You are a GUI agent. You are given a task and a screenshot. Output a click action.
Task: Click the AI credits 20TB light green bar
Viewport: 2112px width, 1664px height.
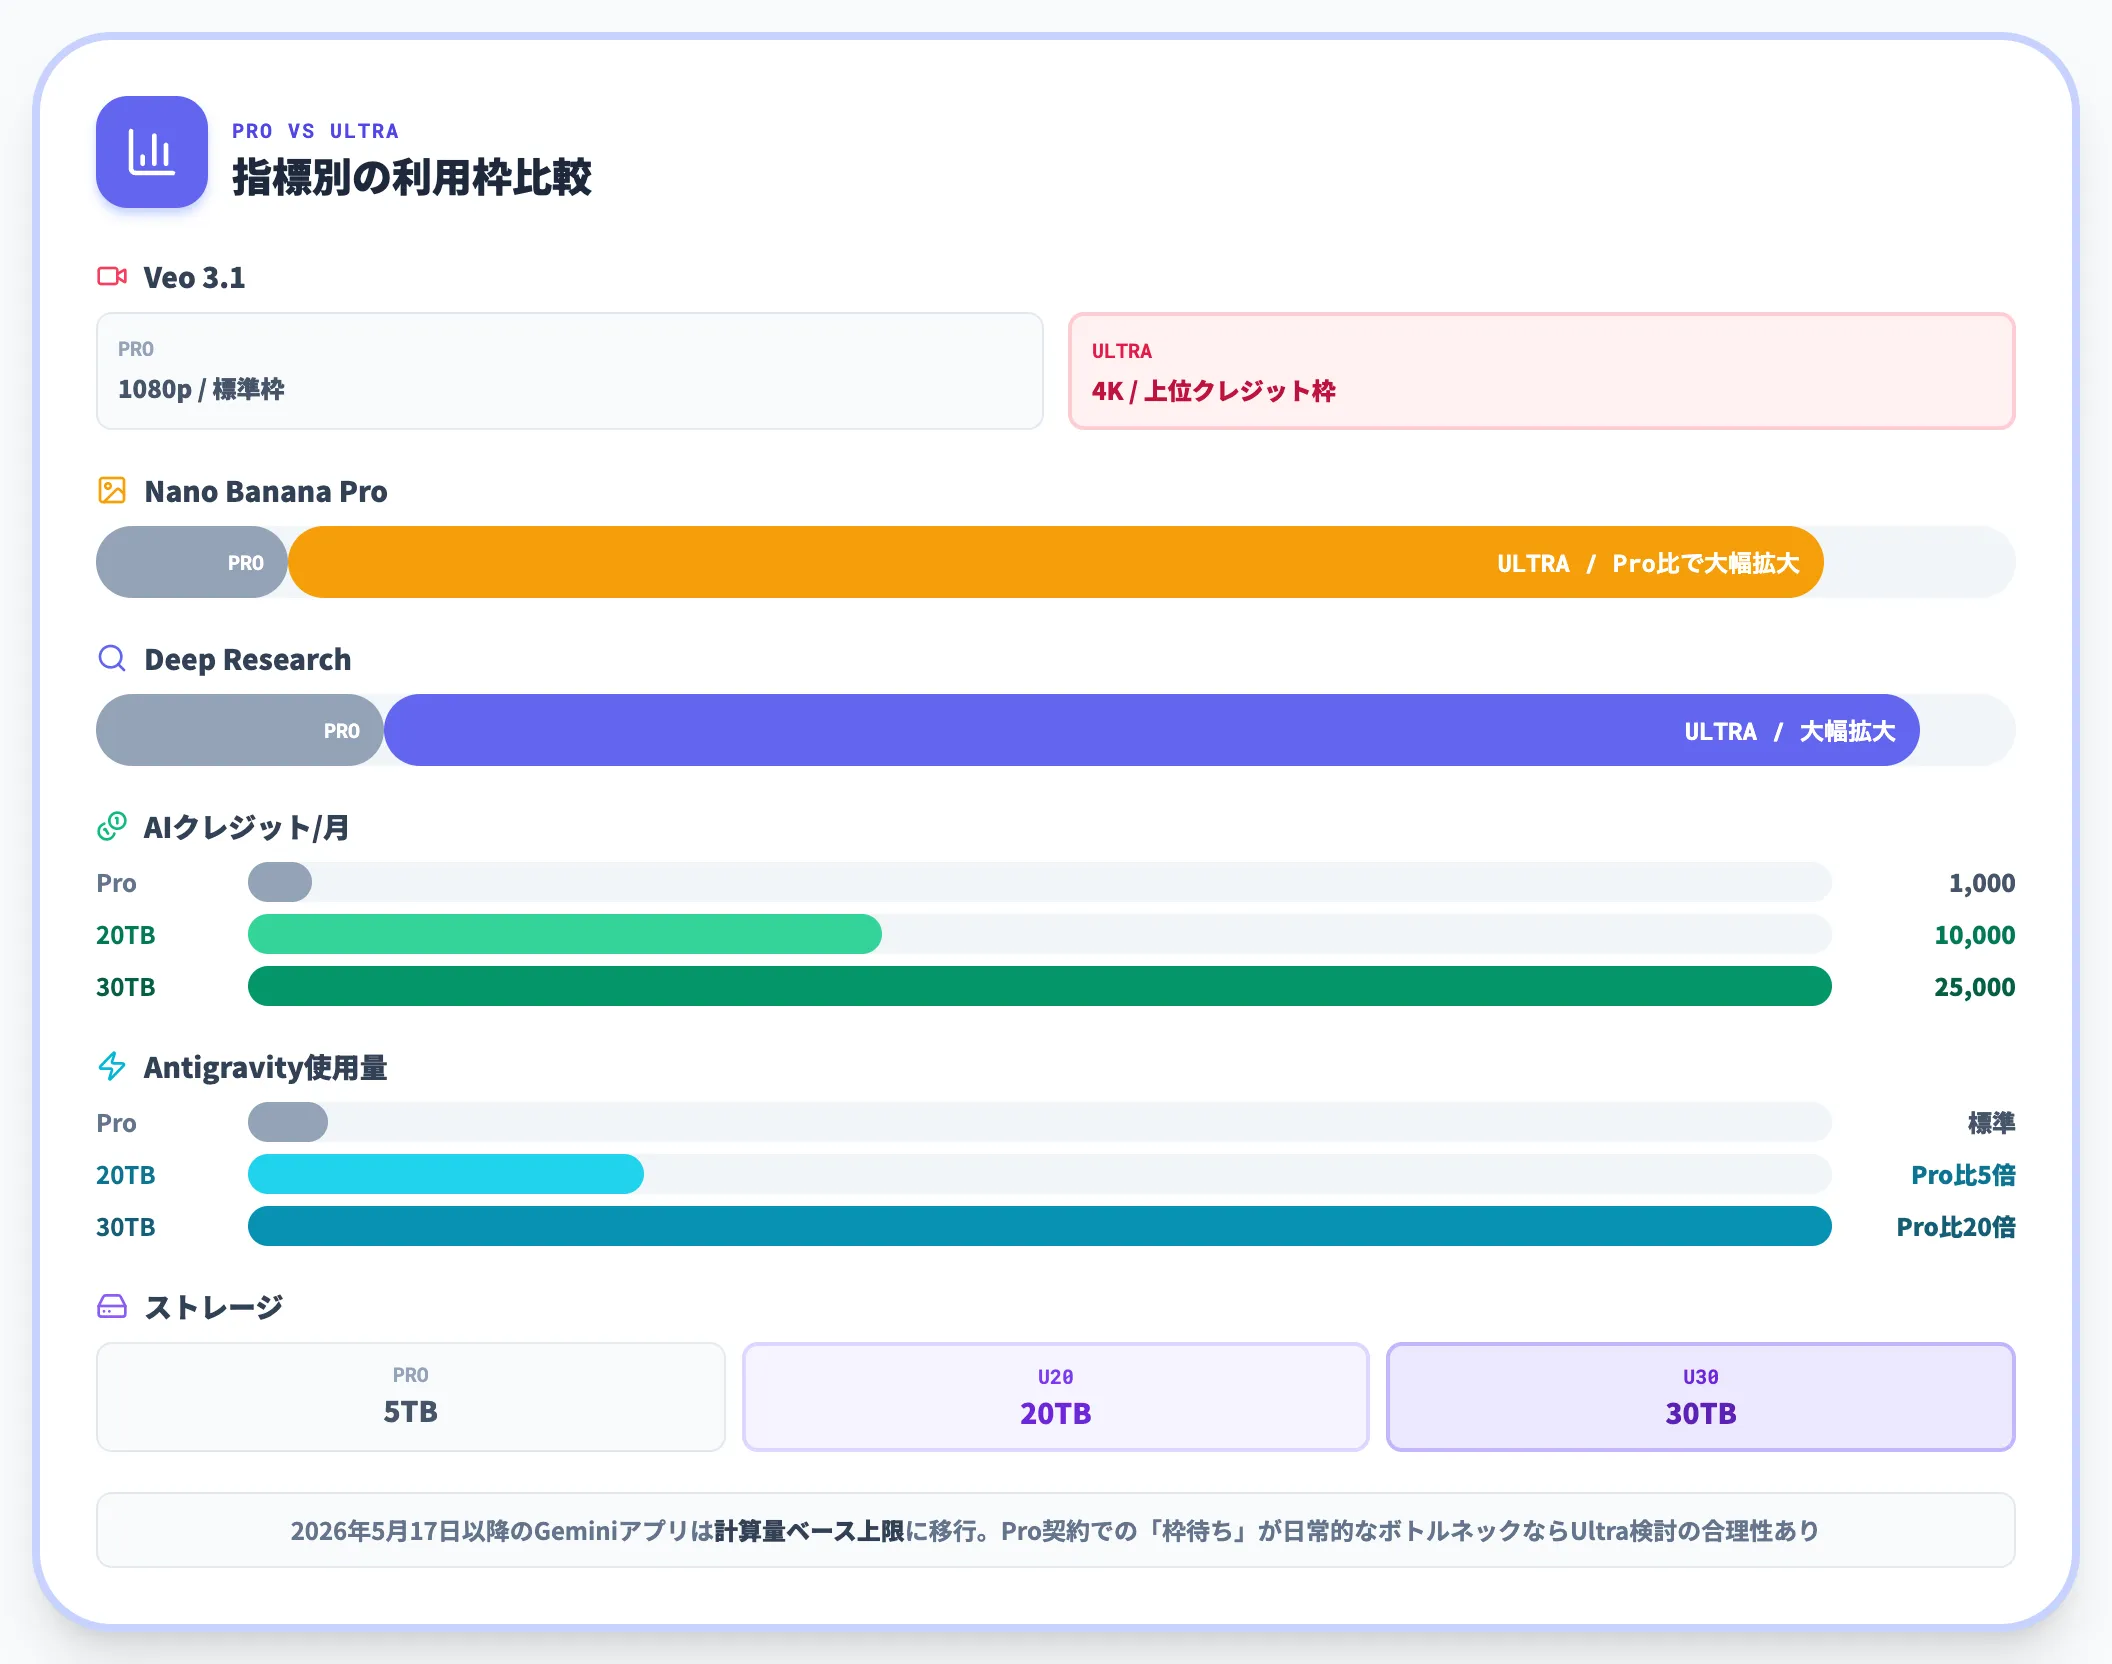coord(565,934)
